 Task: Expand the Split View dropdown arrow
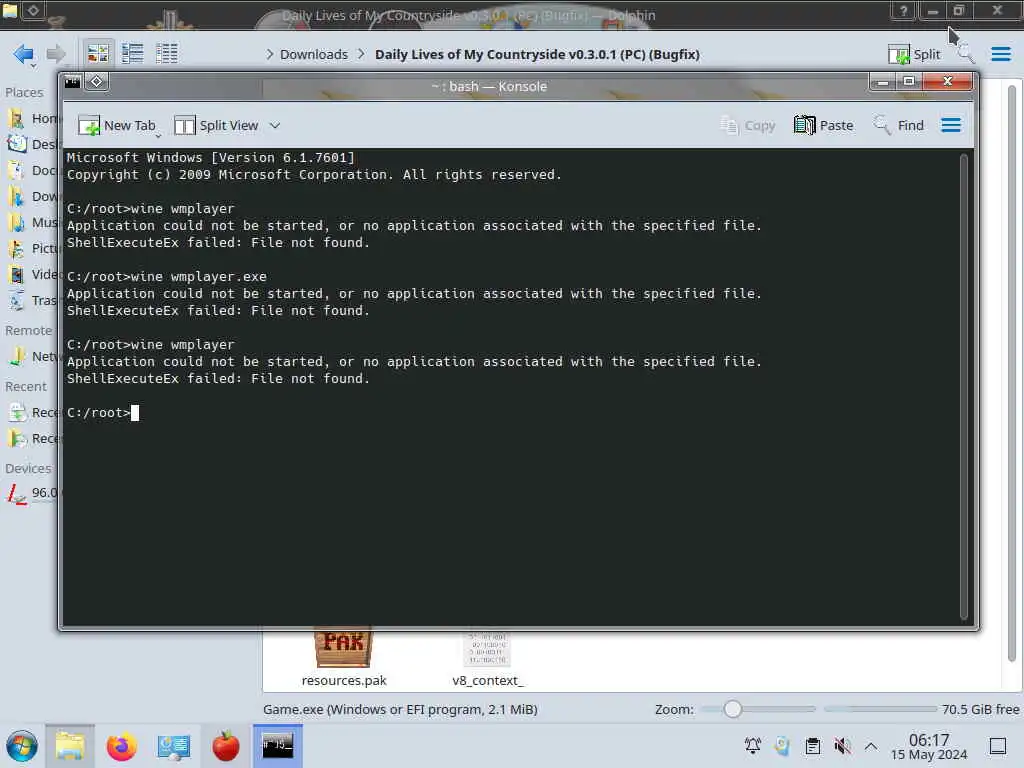[275, 125]
